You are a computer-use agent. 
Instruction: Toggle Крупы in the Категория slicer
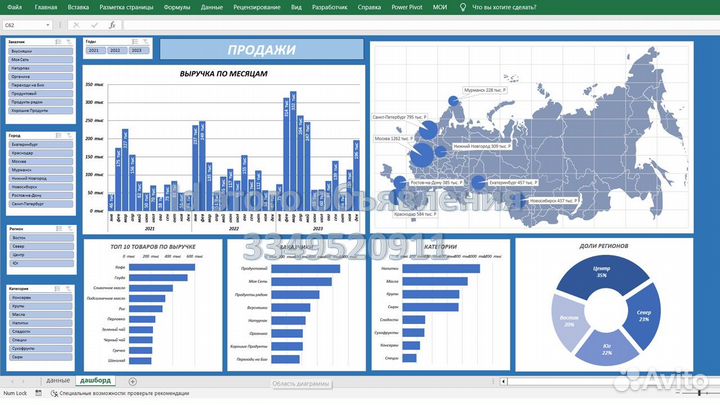(x=40, y=306)
